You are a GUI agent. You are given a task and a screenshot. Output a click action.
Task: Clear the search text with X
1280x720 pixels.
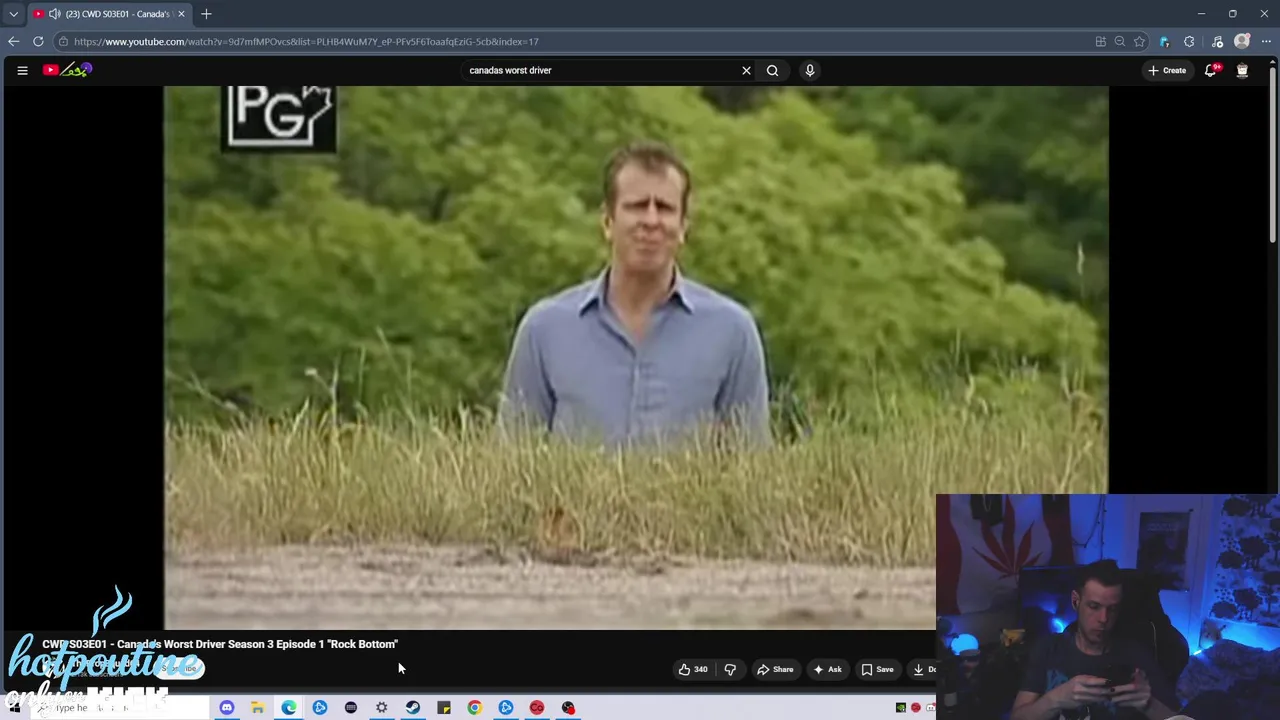pyautogui.click(x=746, y=70)
